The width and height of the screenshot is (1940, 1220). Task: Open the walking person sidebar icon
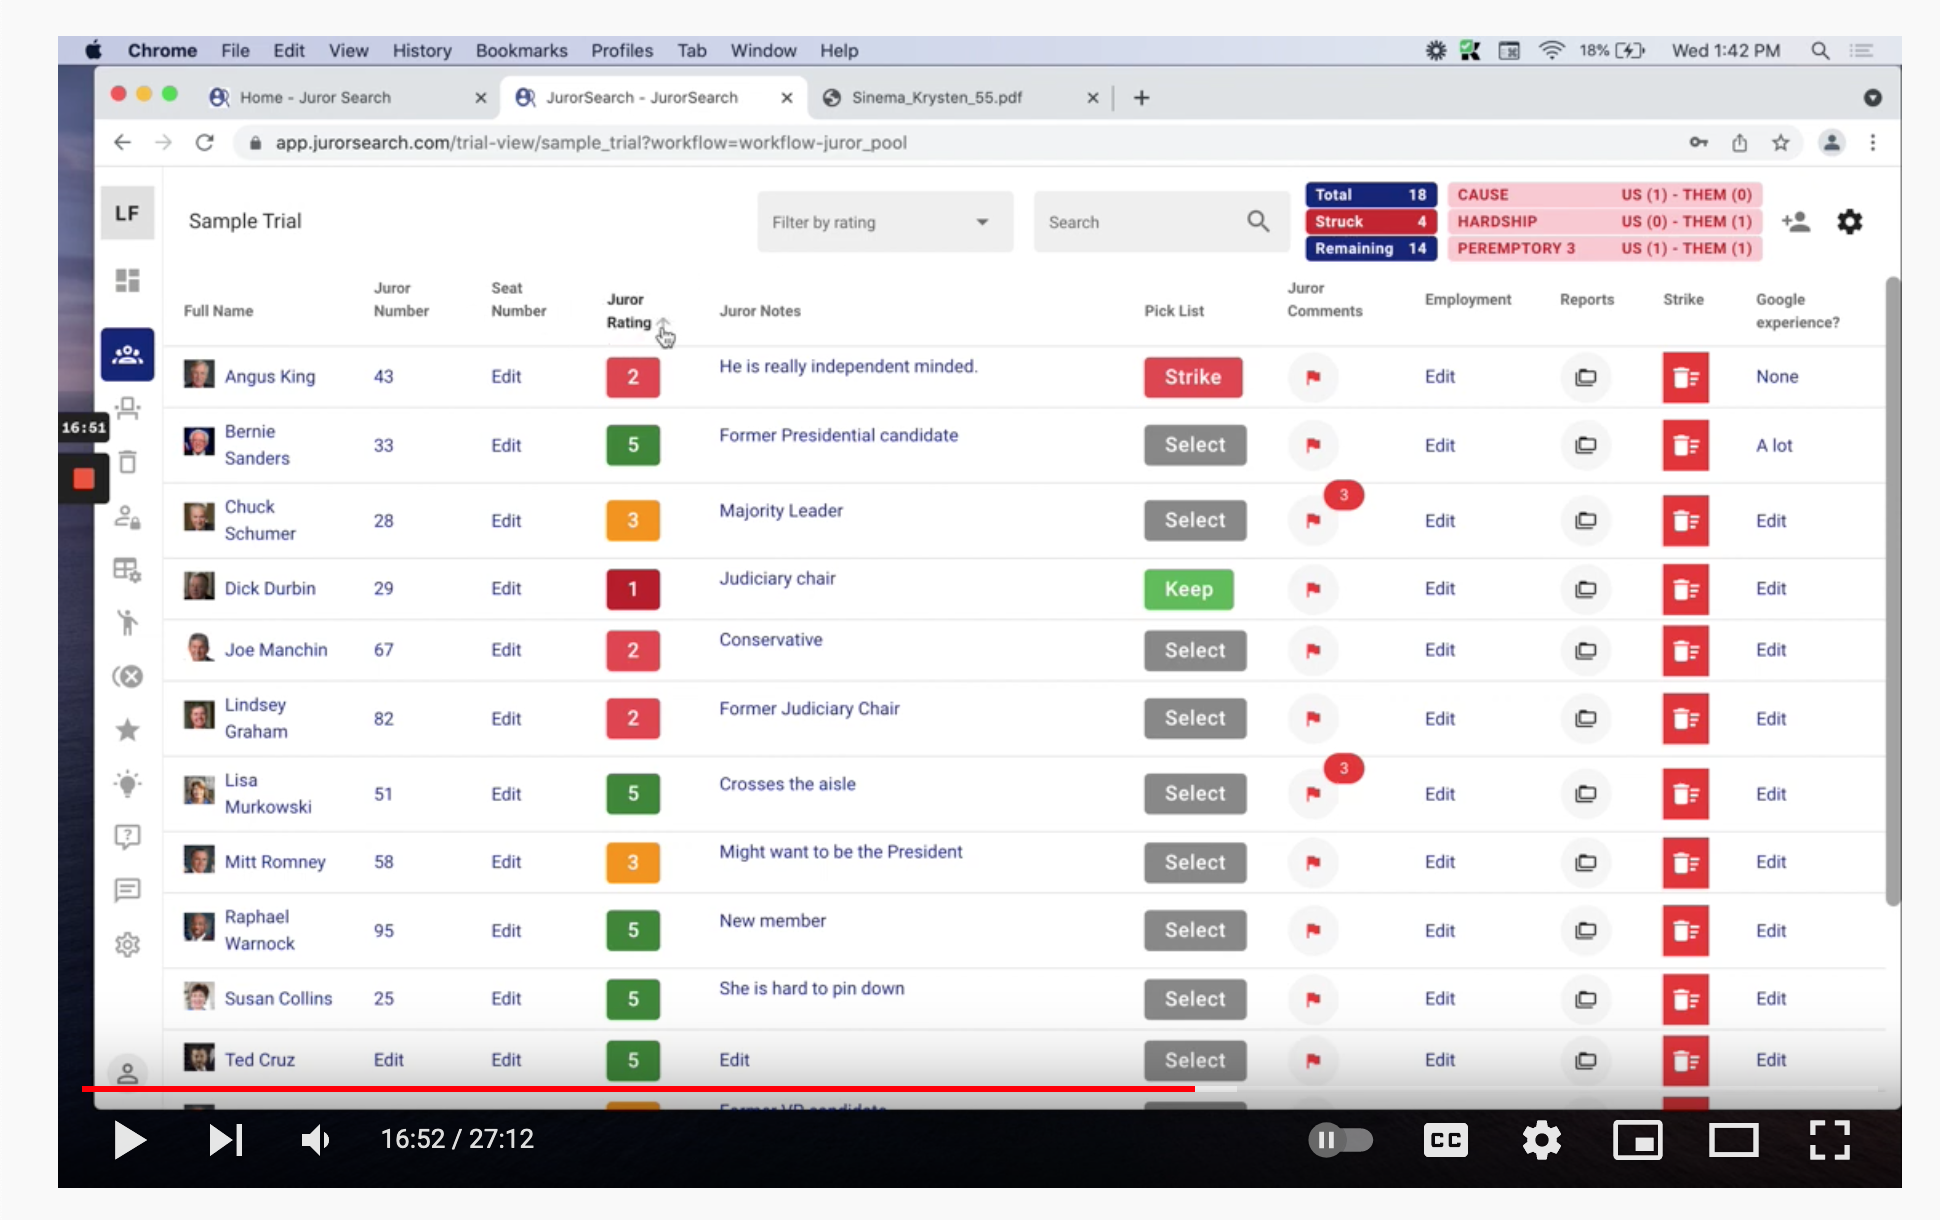pyautogui.click(x=127, y=623)
